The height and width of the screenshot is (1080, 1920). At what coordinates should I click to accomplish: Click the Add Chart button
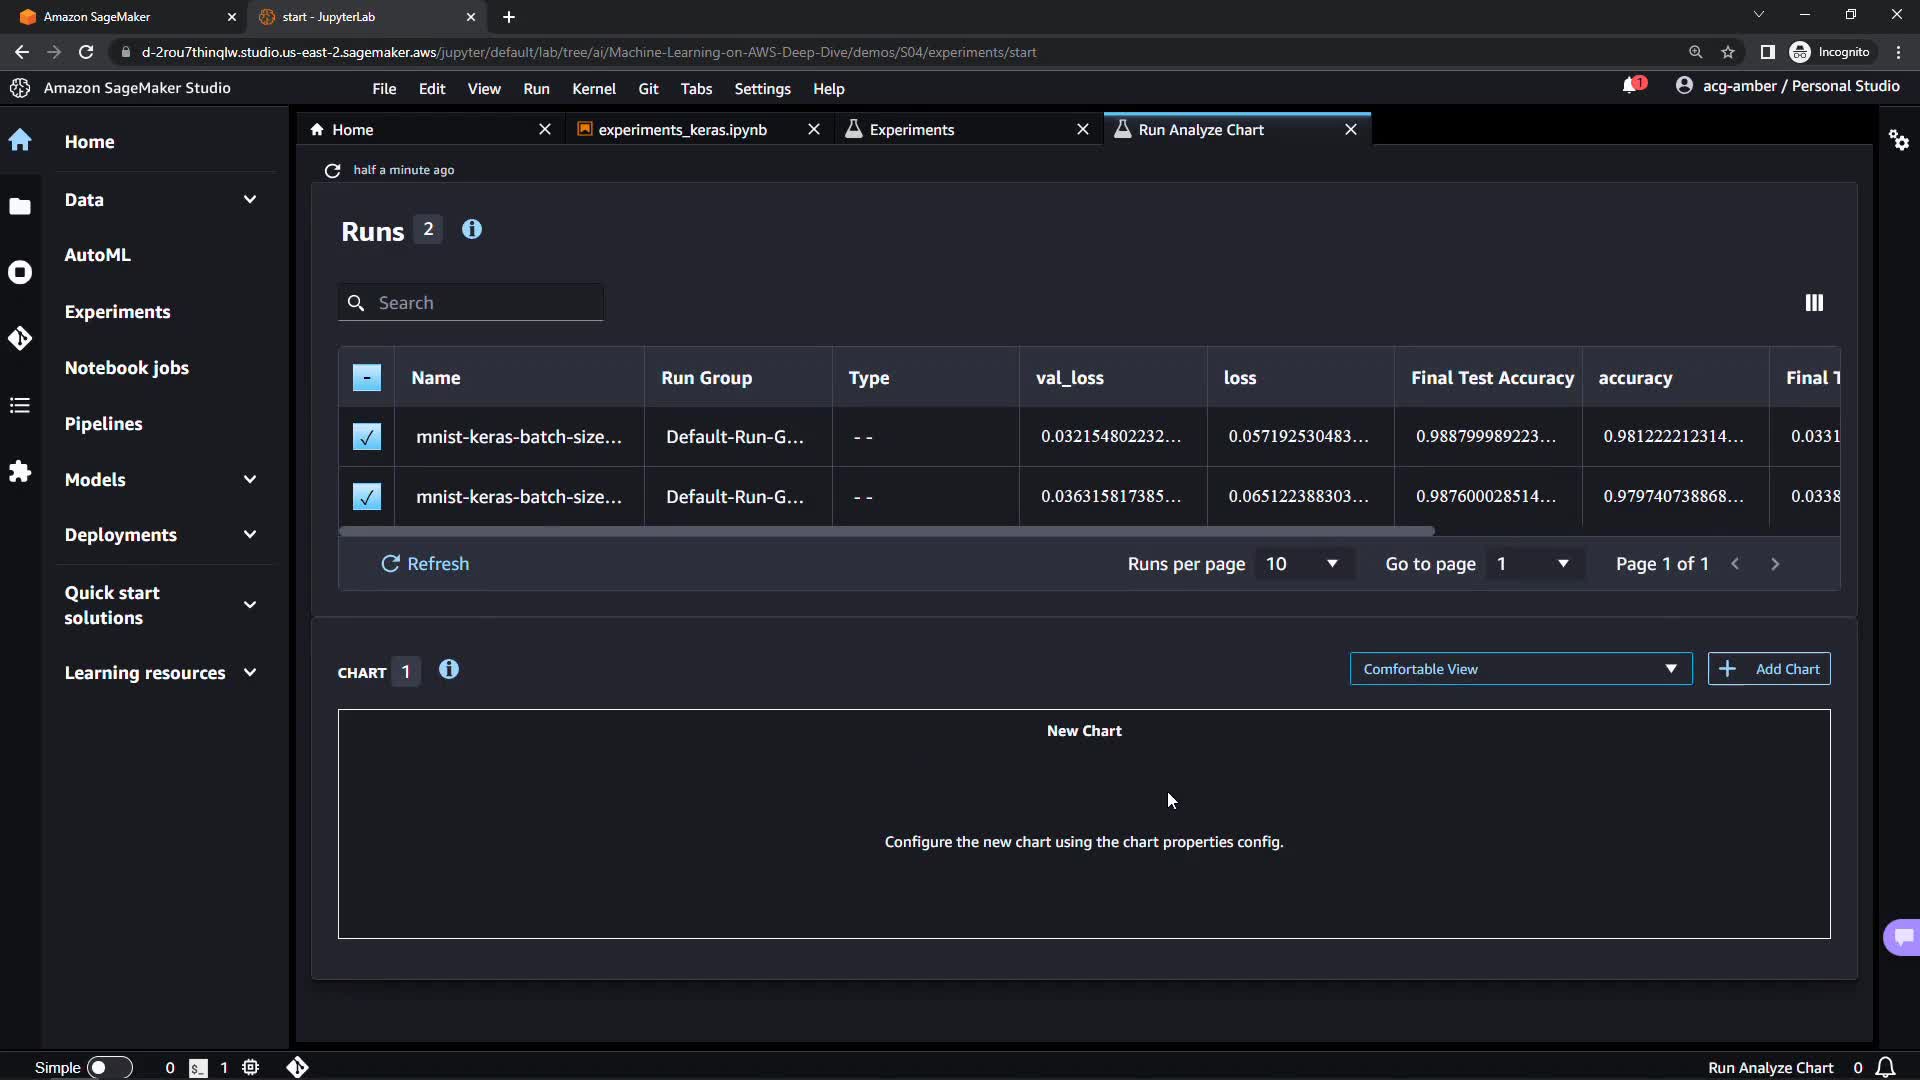point(1769,669)
